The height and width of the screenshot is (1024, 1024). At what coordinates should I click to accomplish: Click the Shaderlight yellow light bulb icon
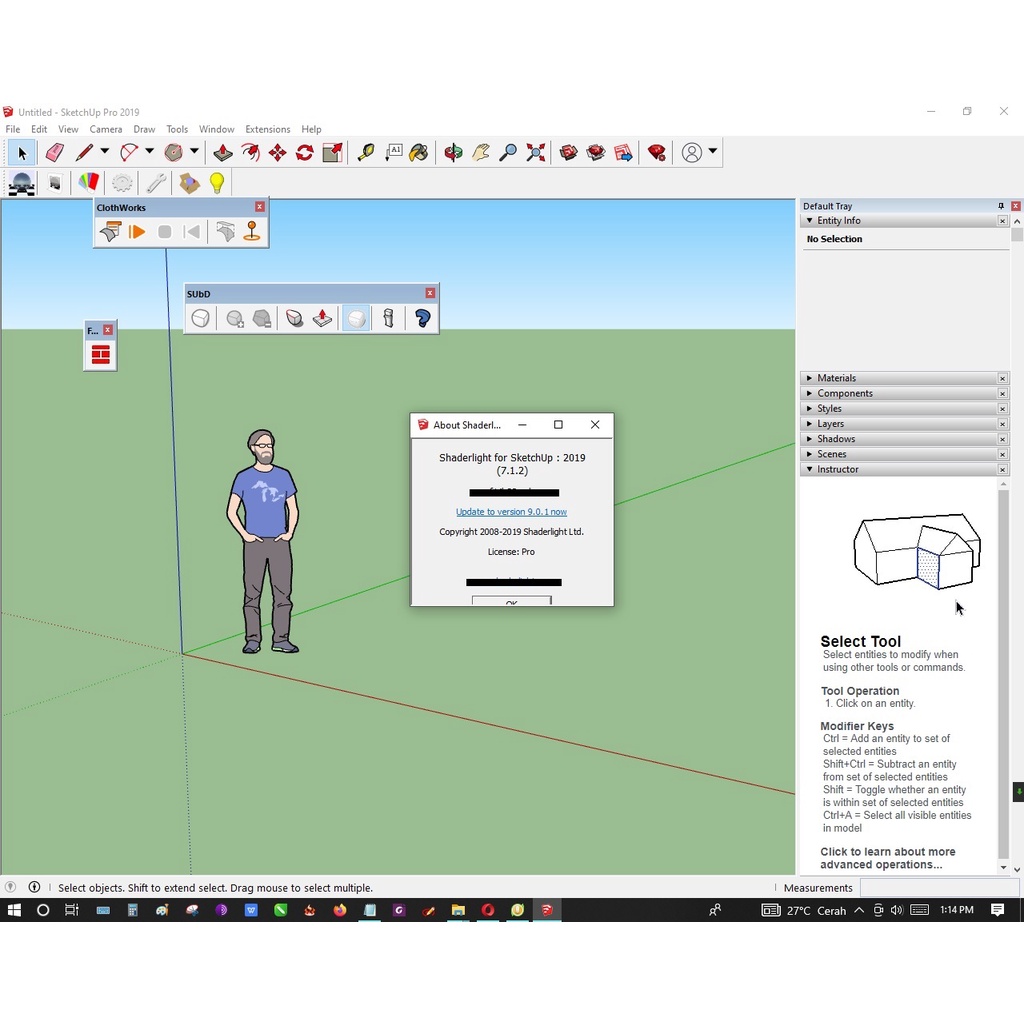click(x=217, y=183)
